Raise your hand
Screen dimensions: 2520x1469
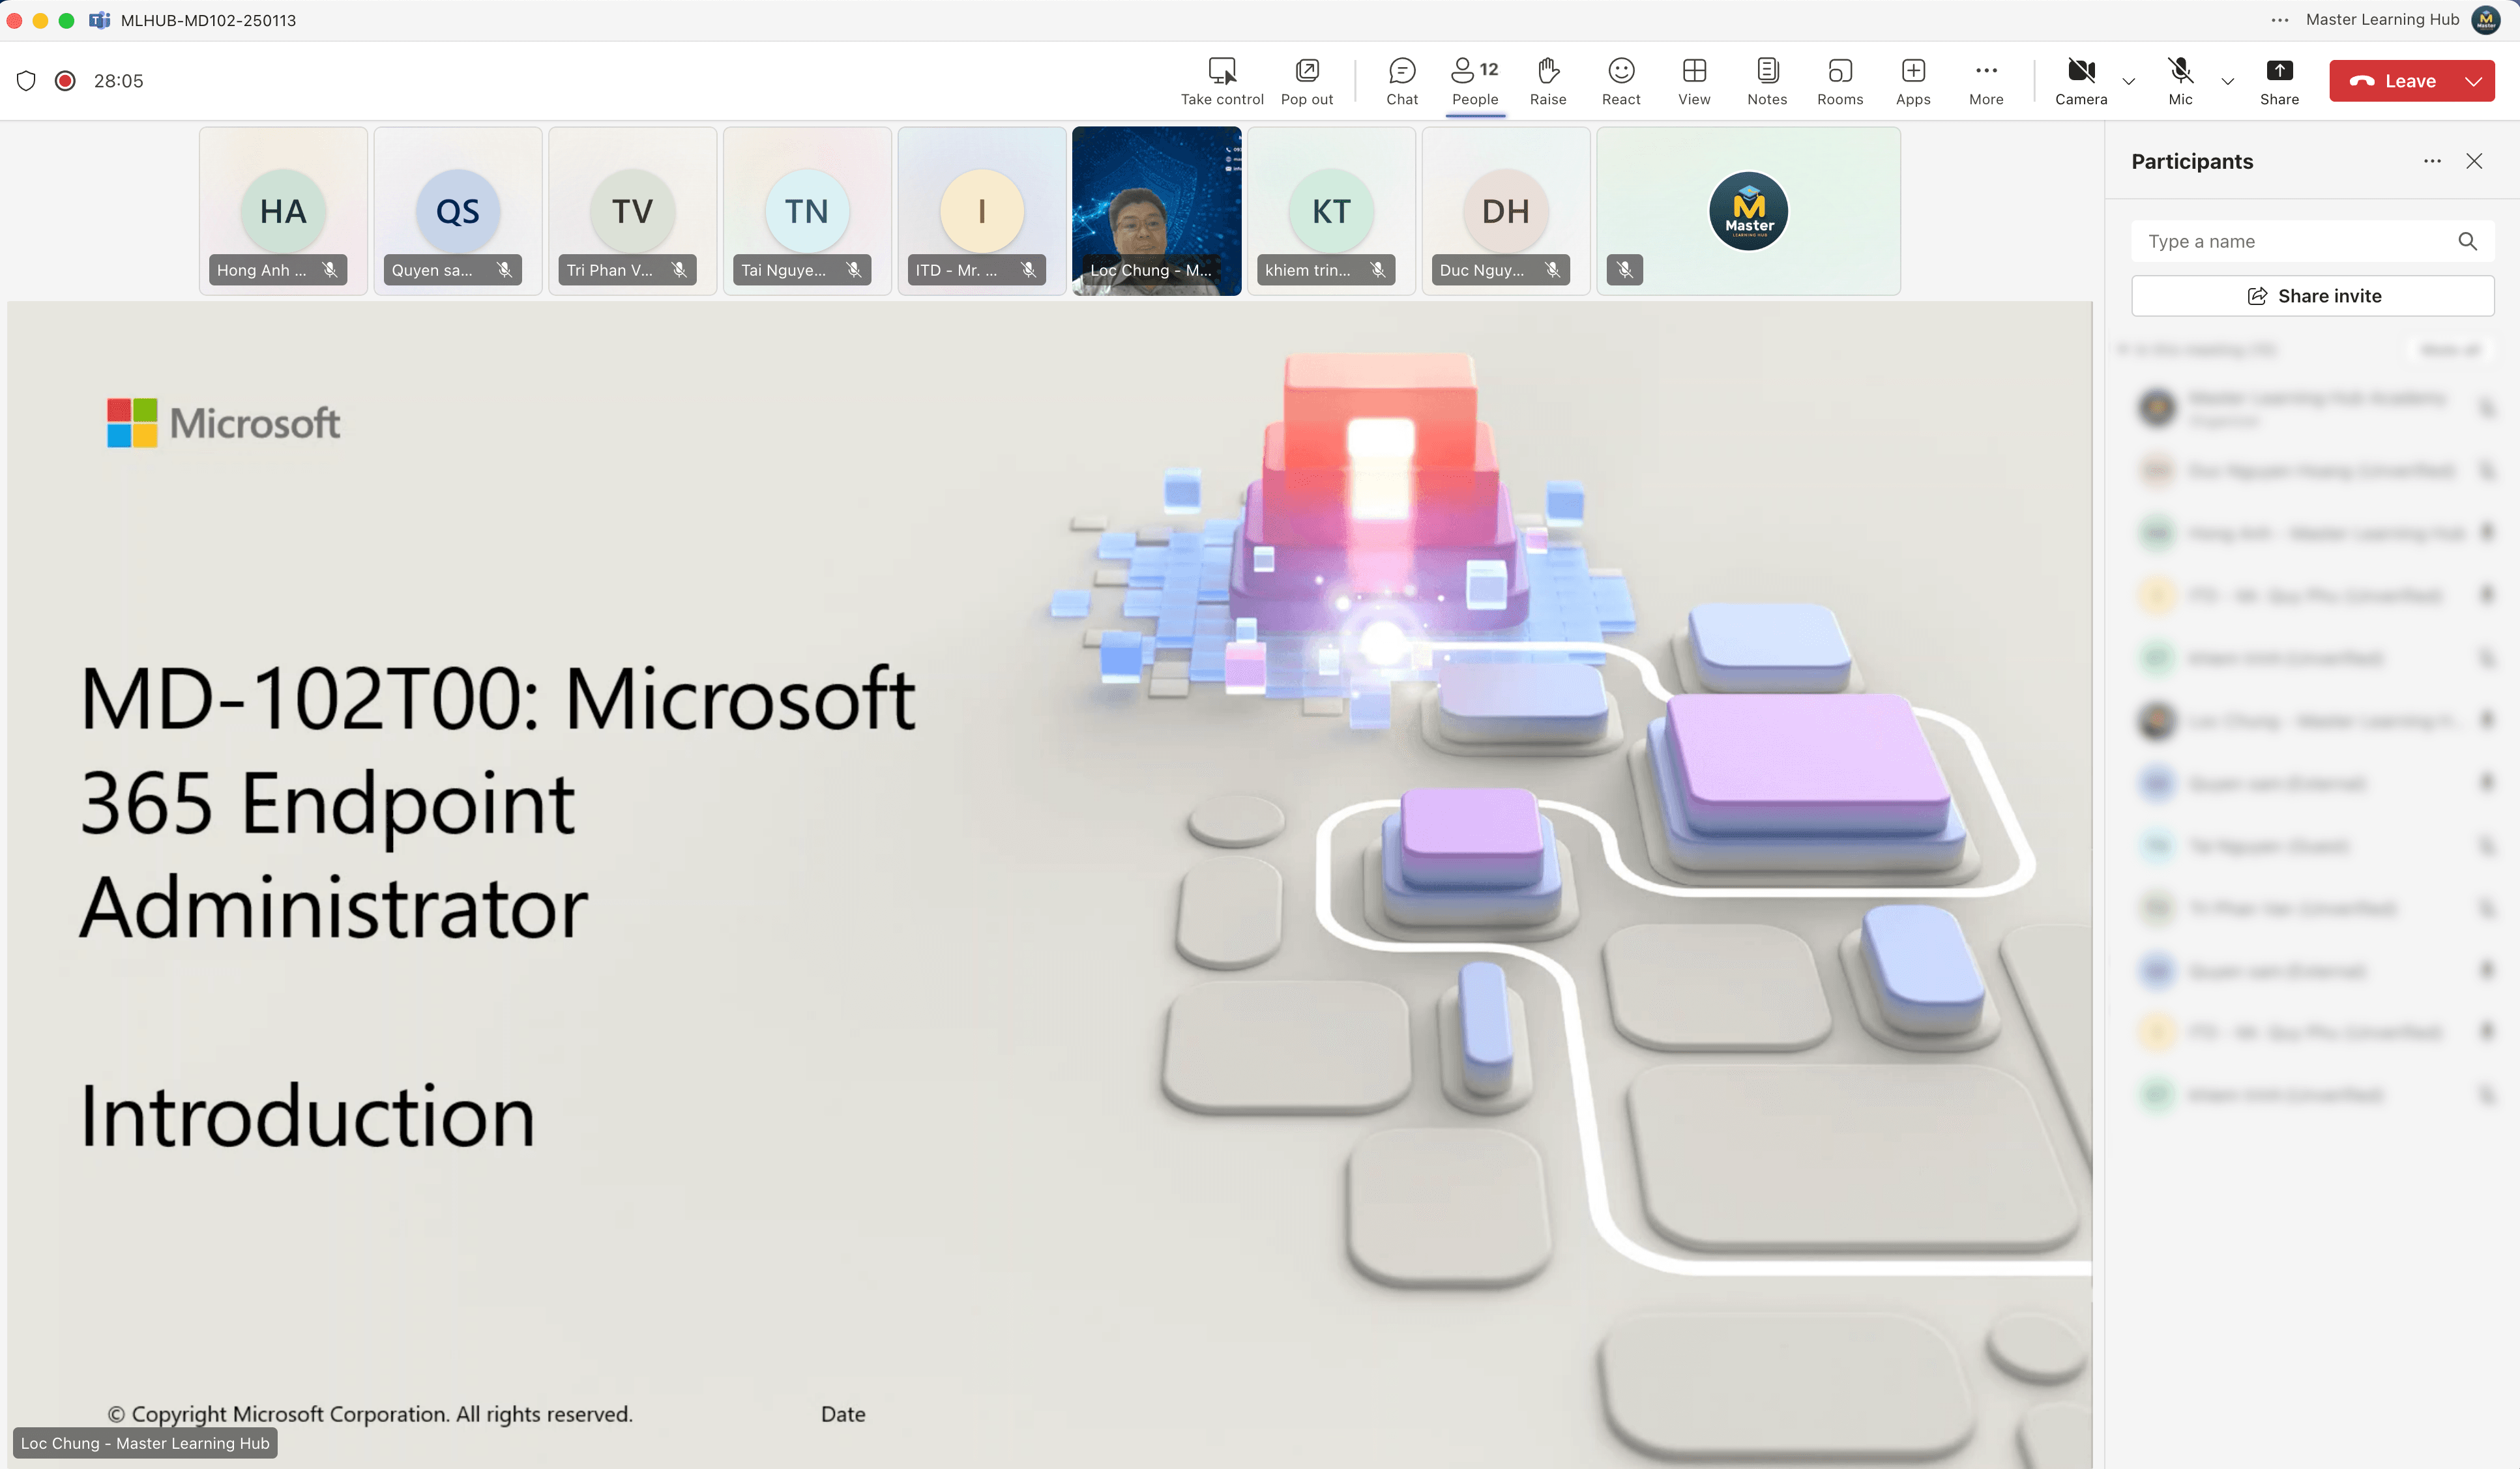(1547, 81)
